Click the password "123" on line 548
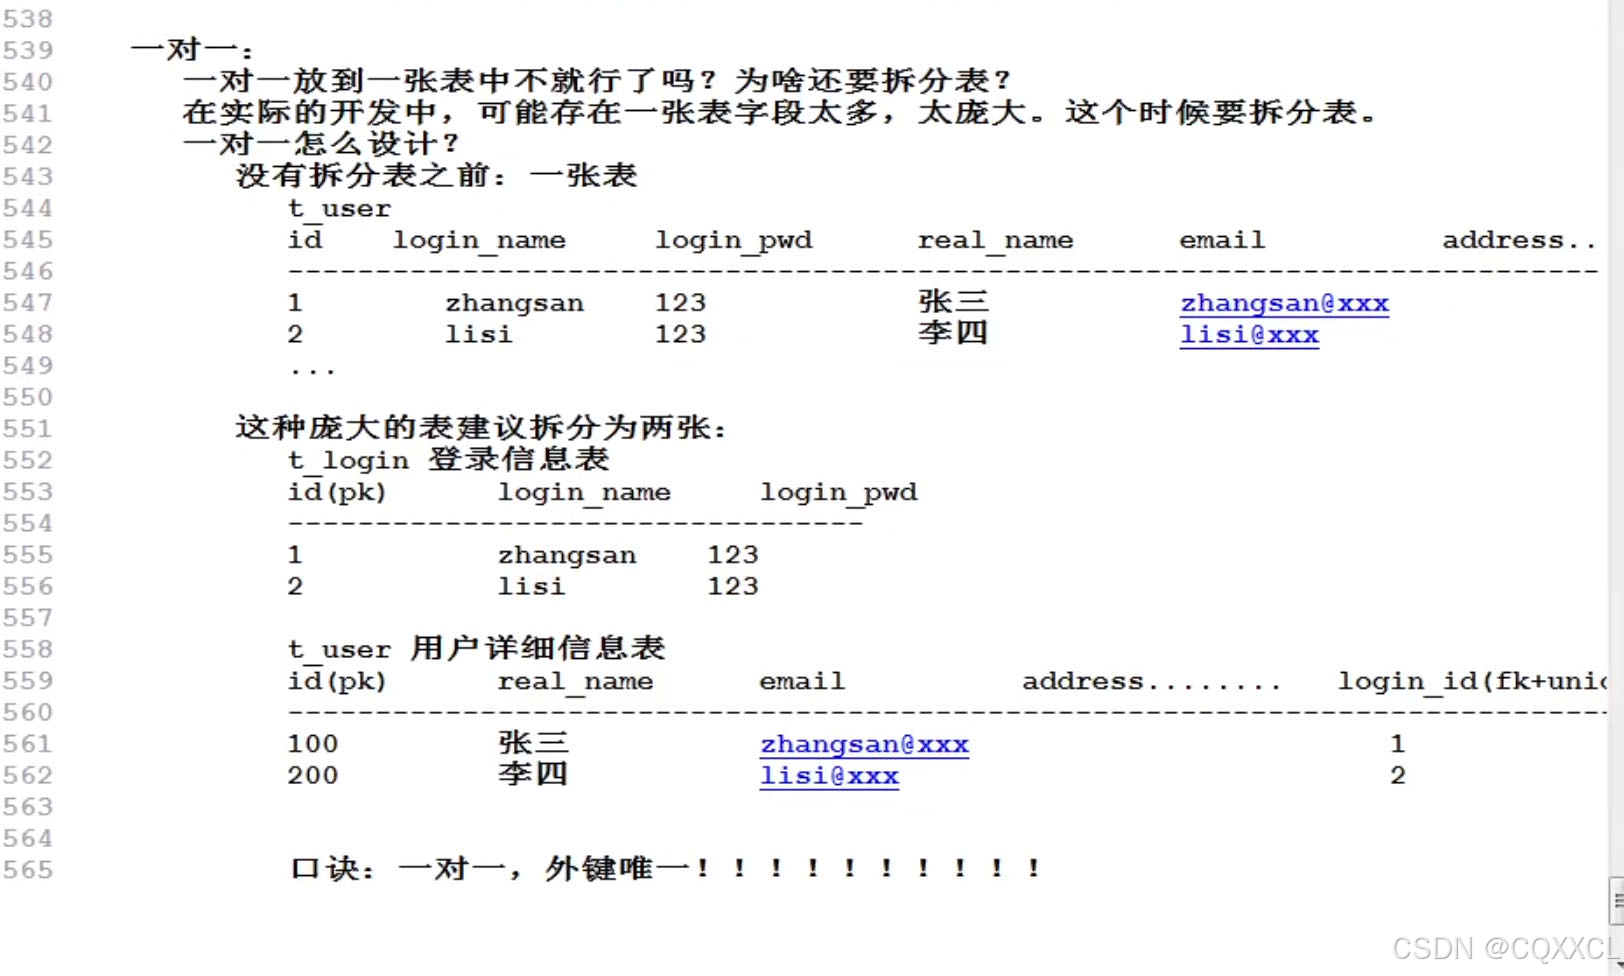This screenshot has width=1624, height=976. click(681, 334)
